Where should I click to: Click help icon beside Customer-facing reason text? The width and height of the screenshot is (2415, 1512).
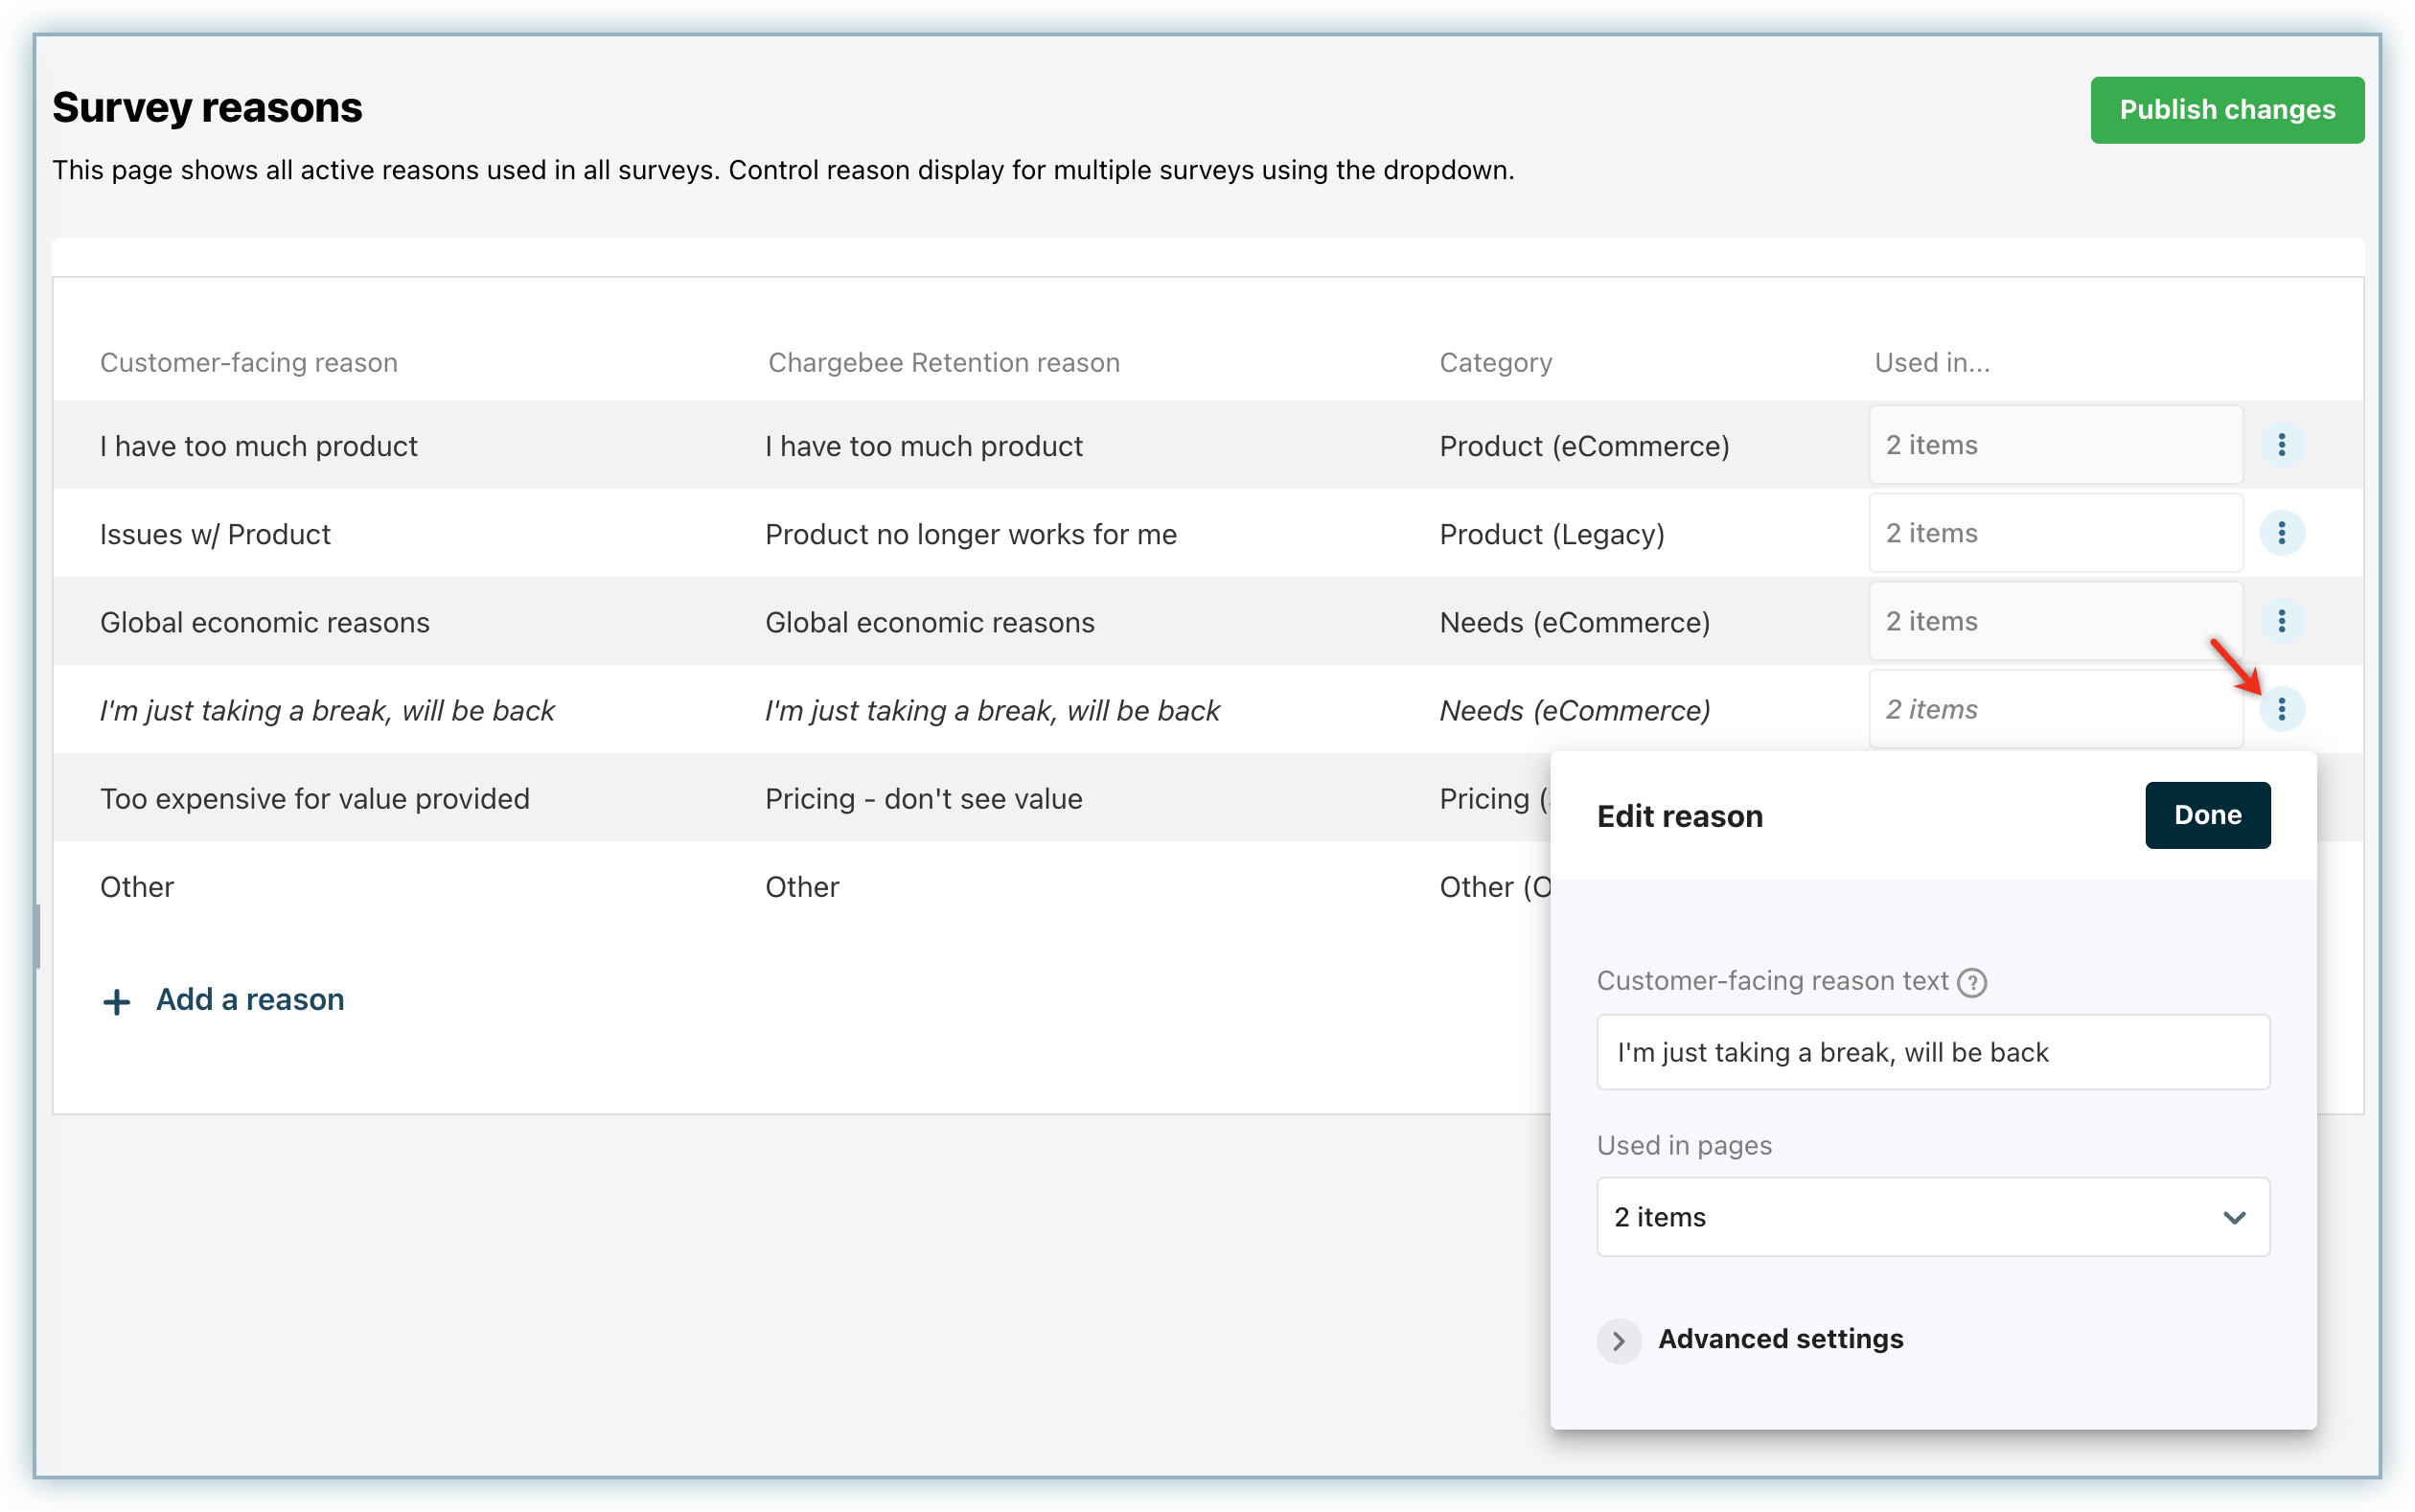[x=1971, y=982]
